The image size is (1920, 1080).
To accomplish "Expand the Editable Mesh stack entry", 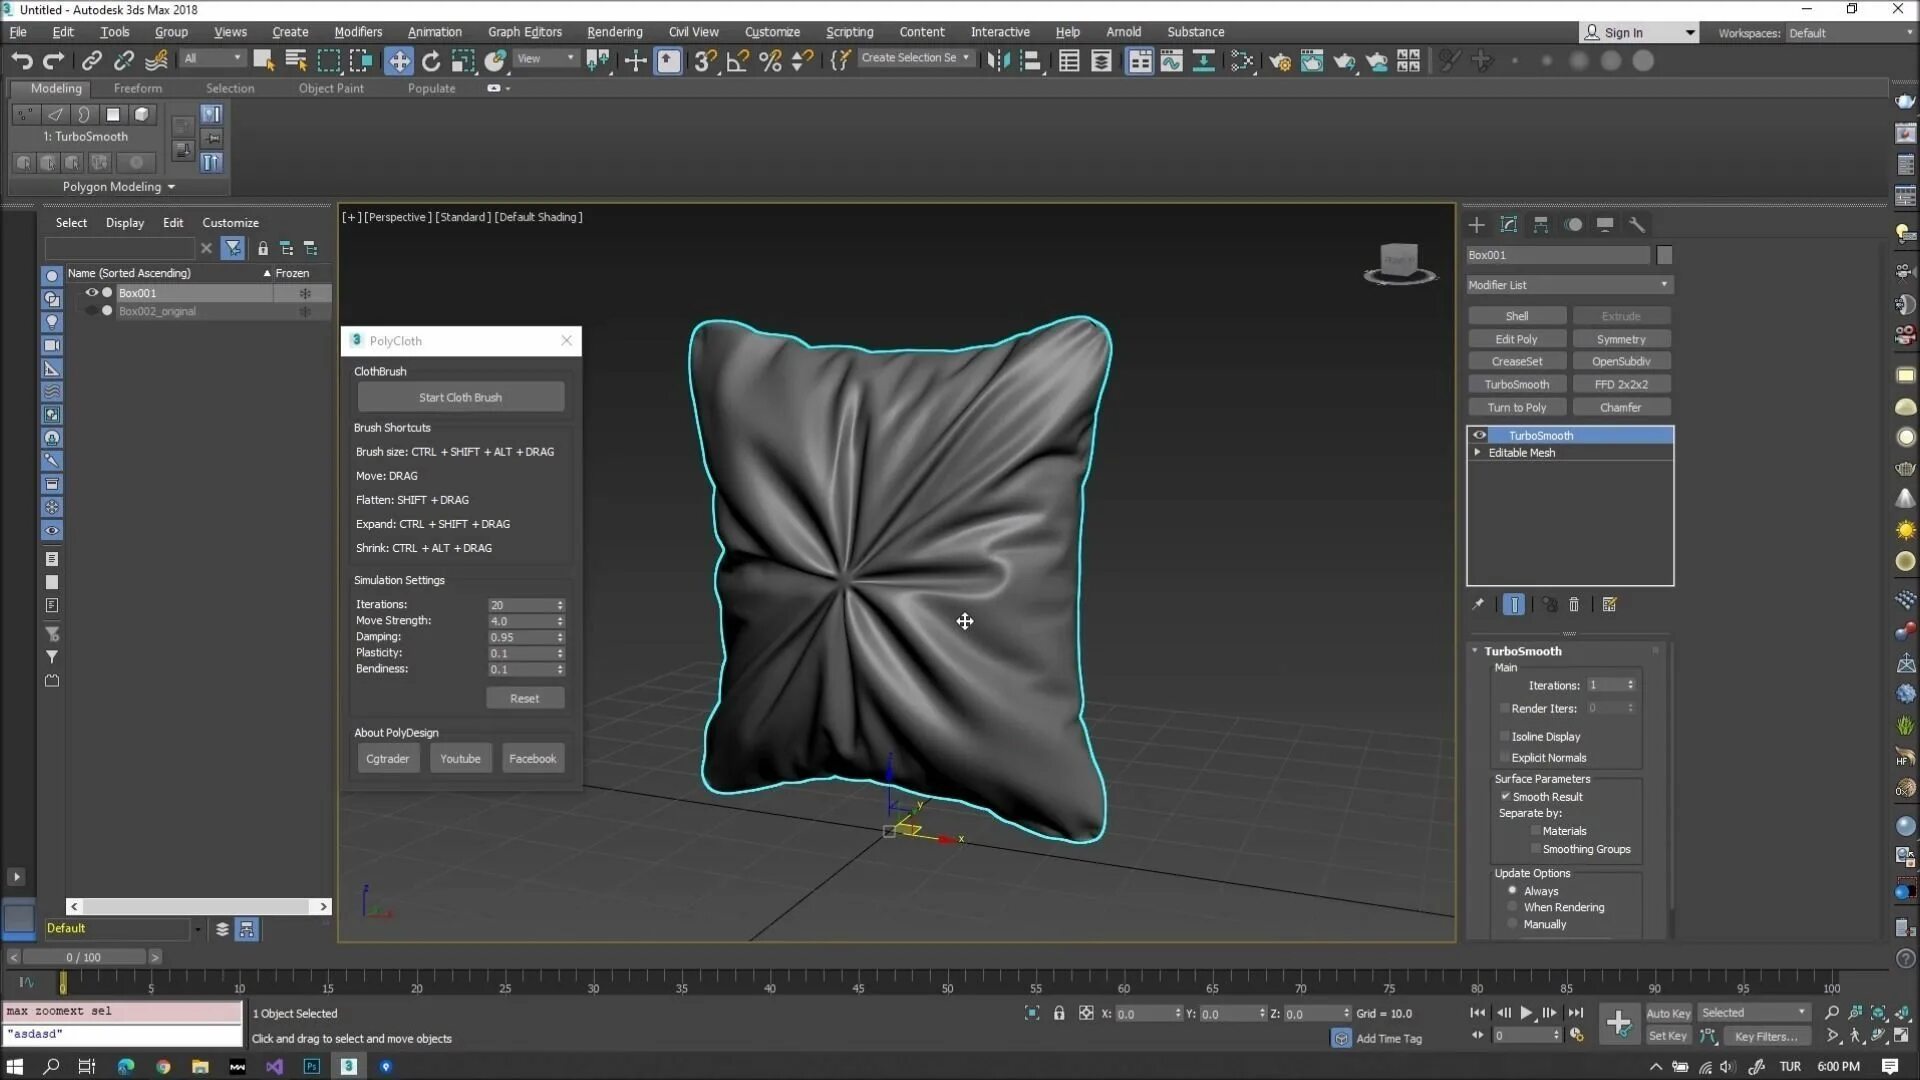I will click(1478, 453).
